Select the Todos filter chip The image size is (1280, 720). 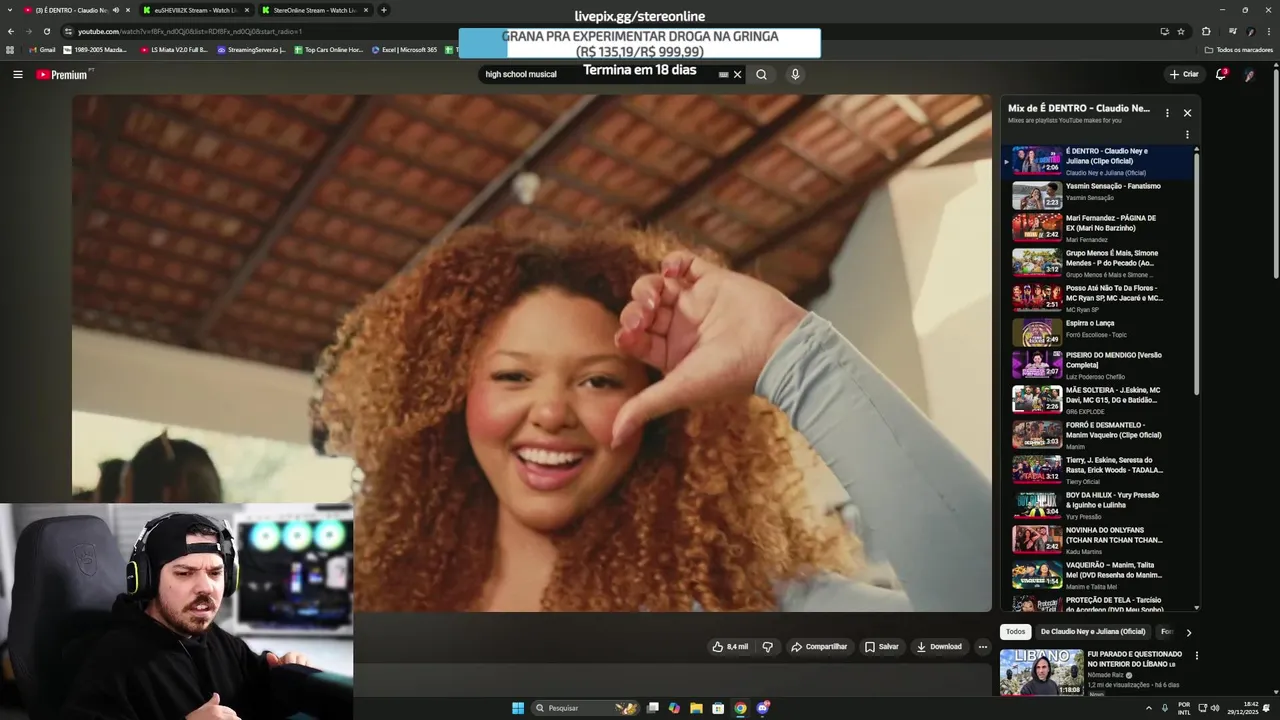click(1015, 632)
